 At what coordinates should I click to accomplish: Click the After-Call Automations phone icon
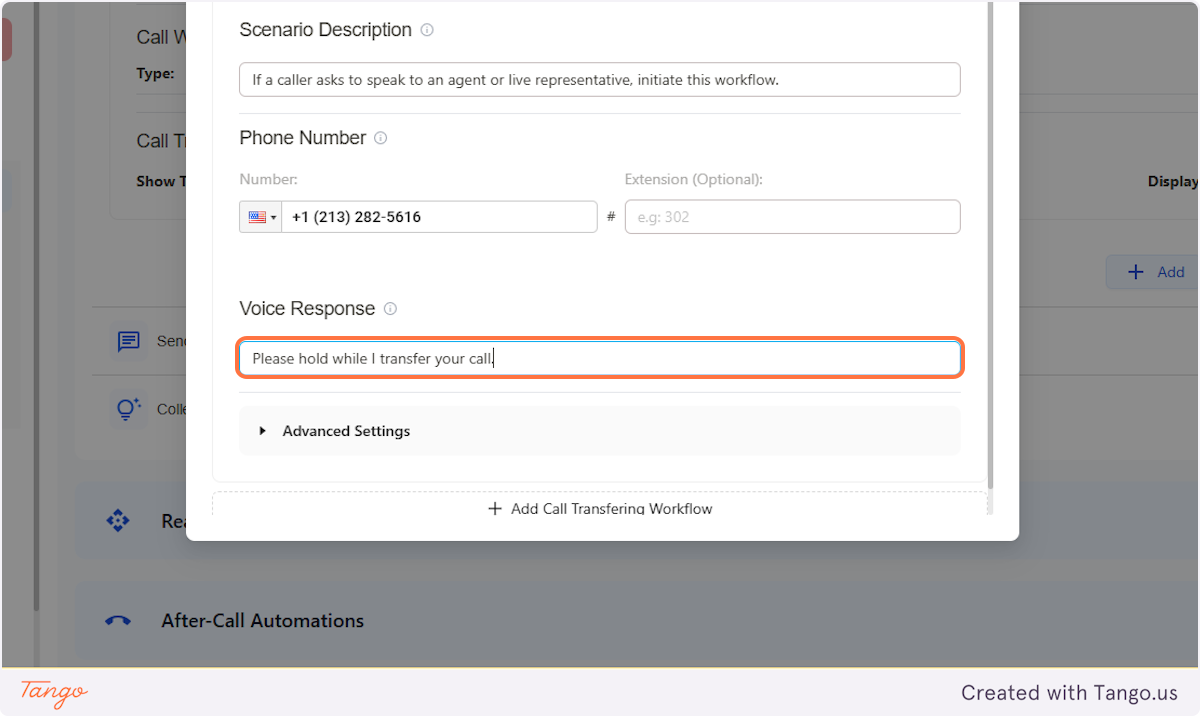coord(118,621)
